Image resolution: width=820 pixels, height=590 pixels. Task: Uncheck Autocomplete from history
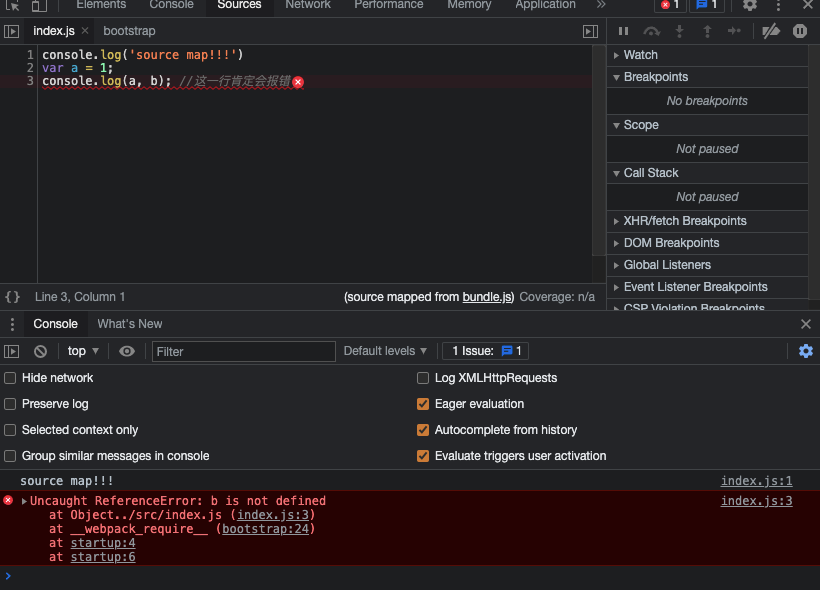(x=423, y=430)
